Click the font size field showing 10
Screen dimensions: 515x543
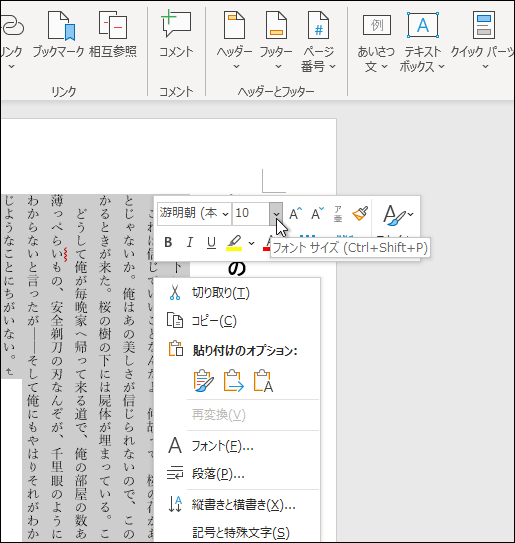pos(251,213)
